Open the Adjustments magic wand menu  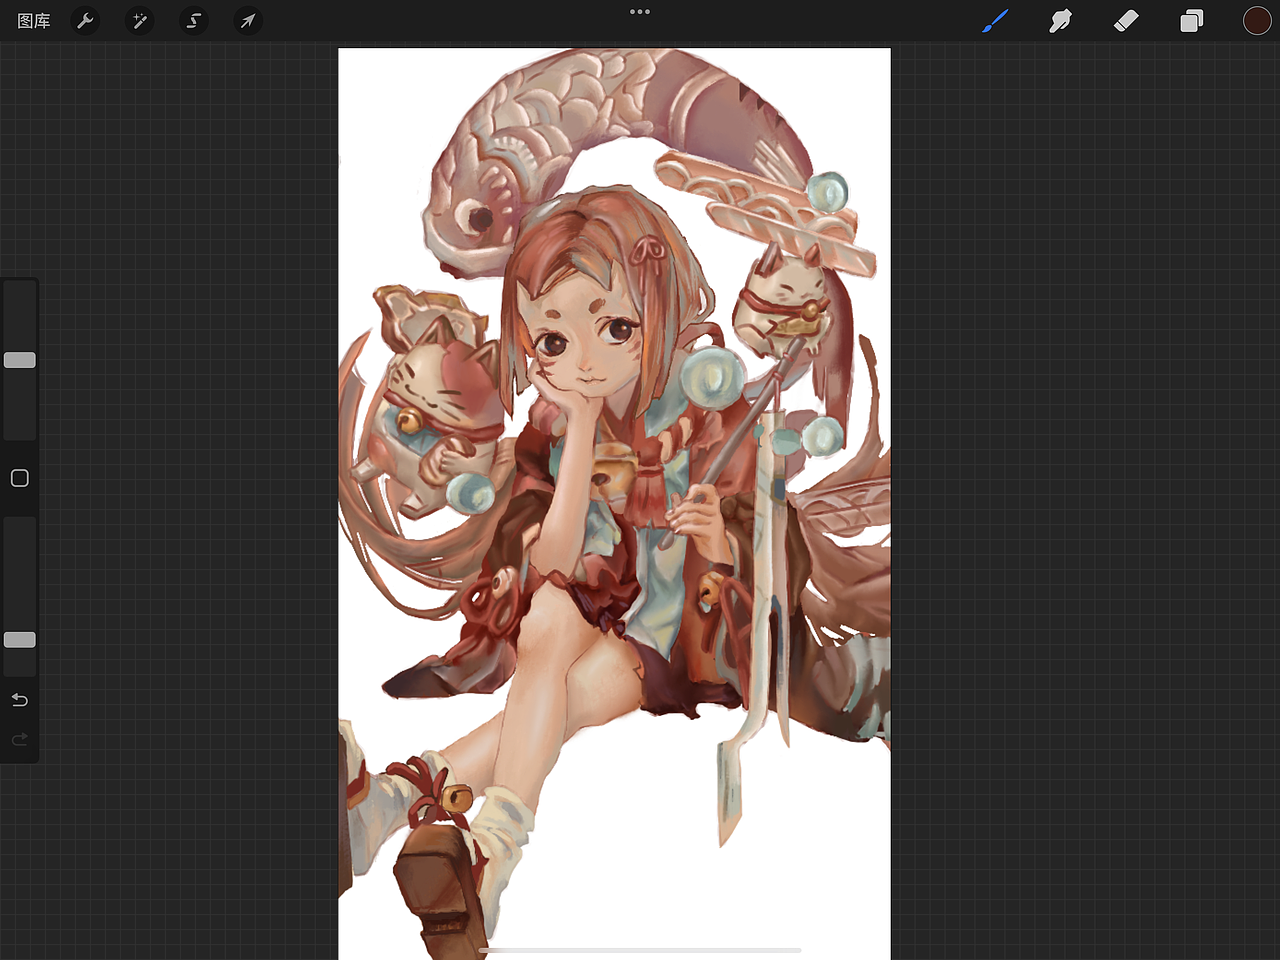point(140,21)
